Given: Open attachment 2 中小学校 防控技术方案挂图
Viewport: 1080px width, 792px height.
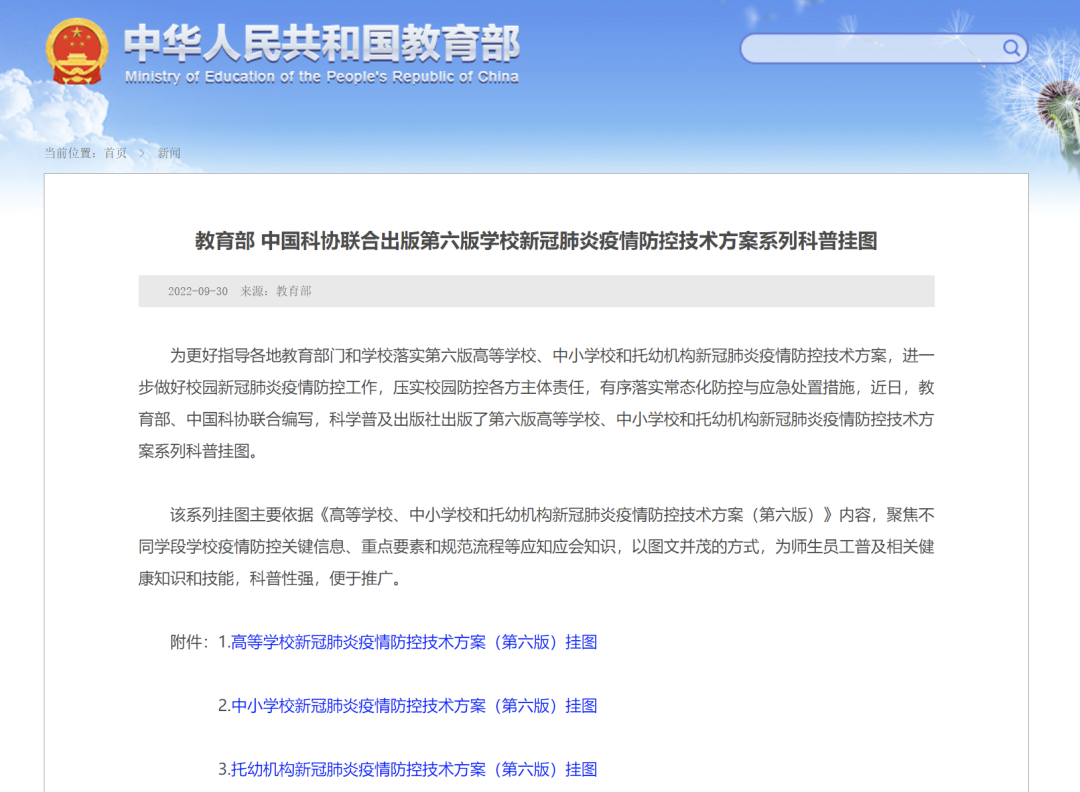Looking at the screenshot, I should [414, 706].
